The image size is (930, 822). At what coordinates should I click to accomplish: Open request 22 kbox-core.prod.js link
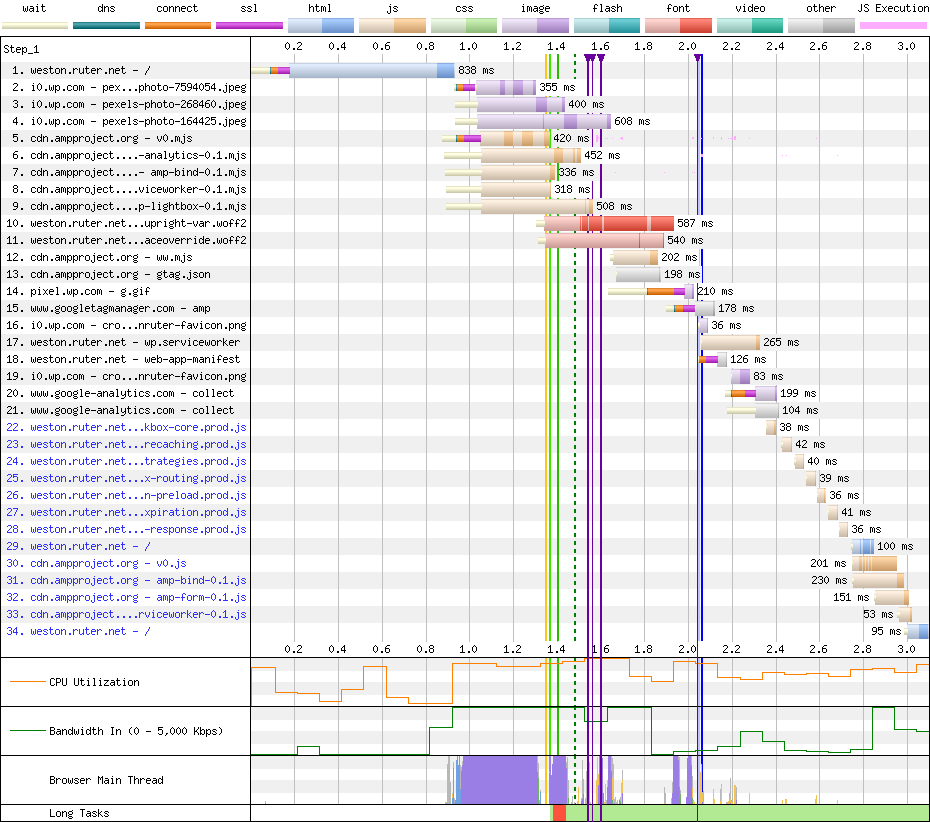coord(138,427)
